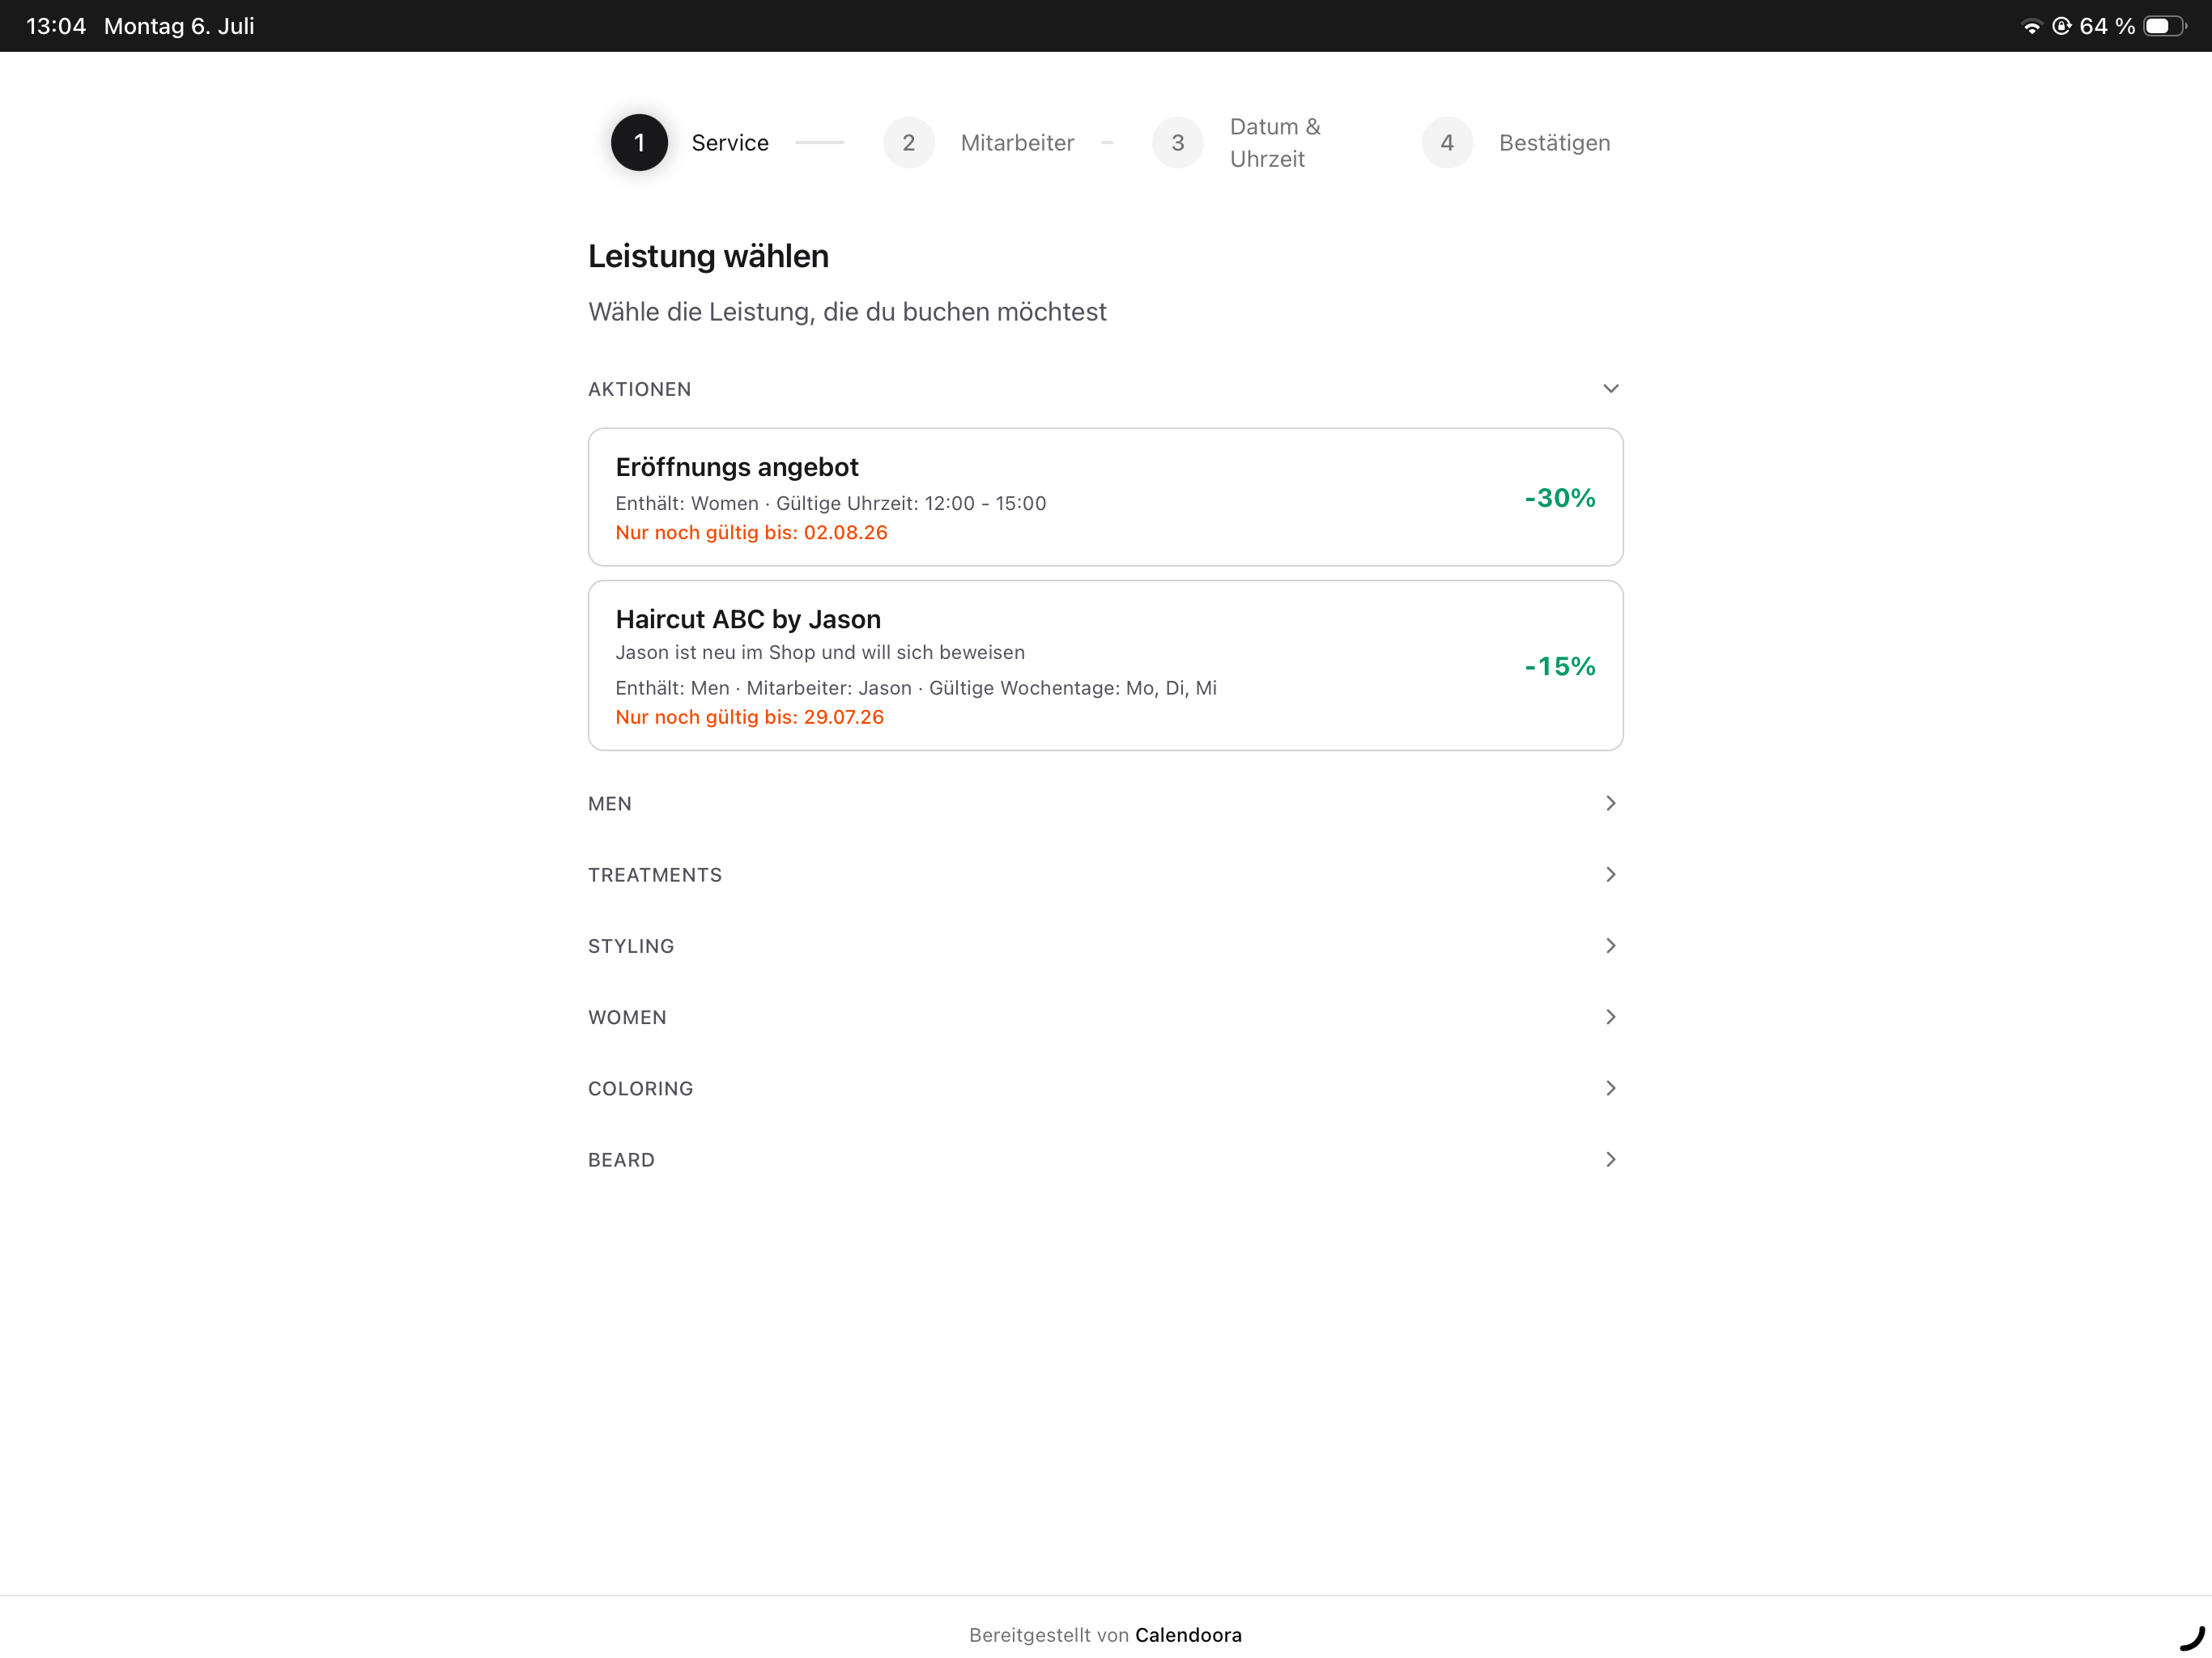Screen dimensions: 2212x1658
Task: Click step 2 circle for Mitarbeiter
Action: [x=908, y=143]
